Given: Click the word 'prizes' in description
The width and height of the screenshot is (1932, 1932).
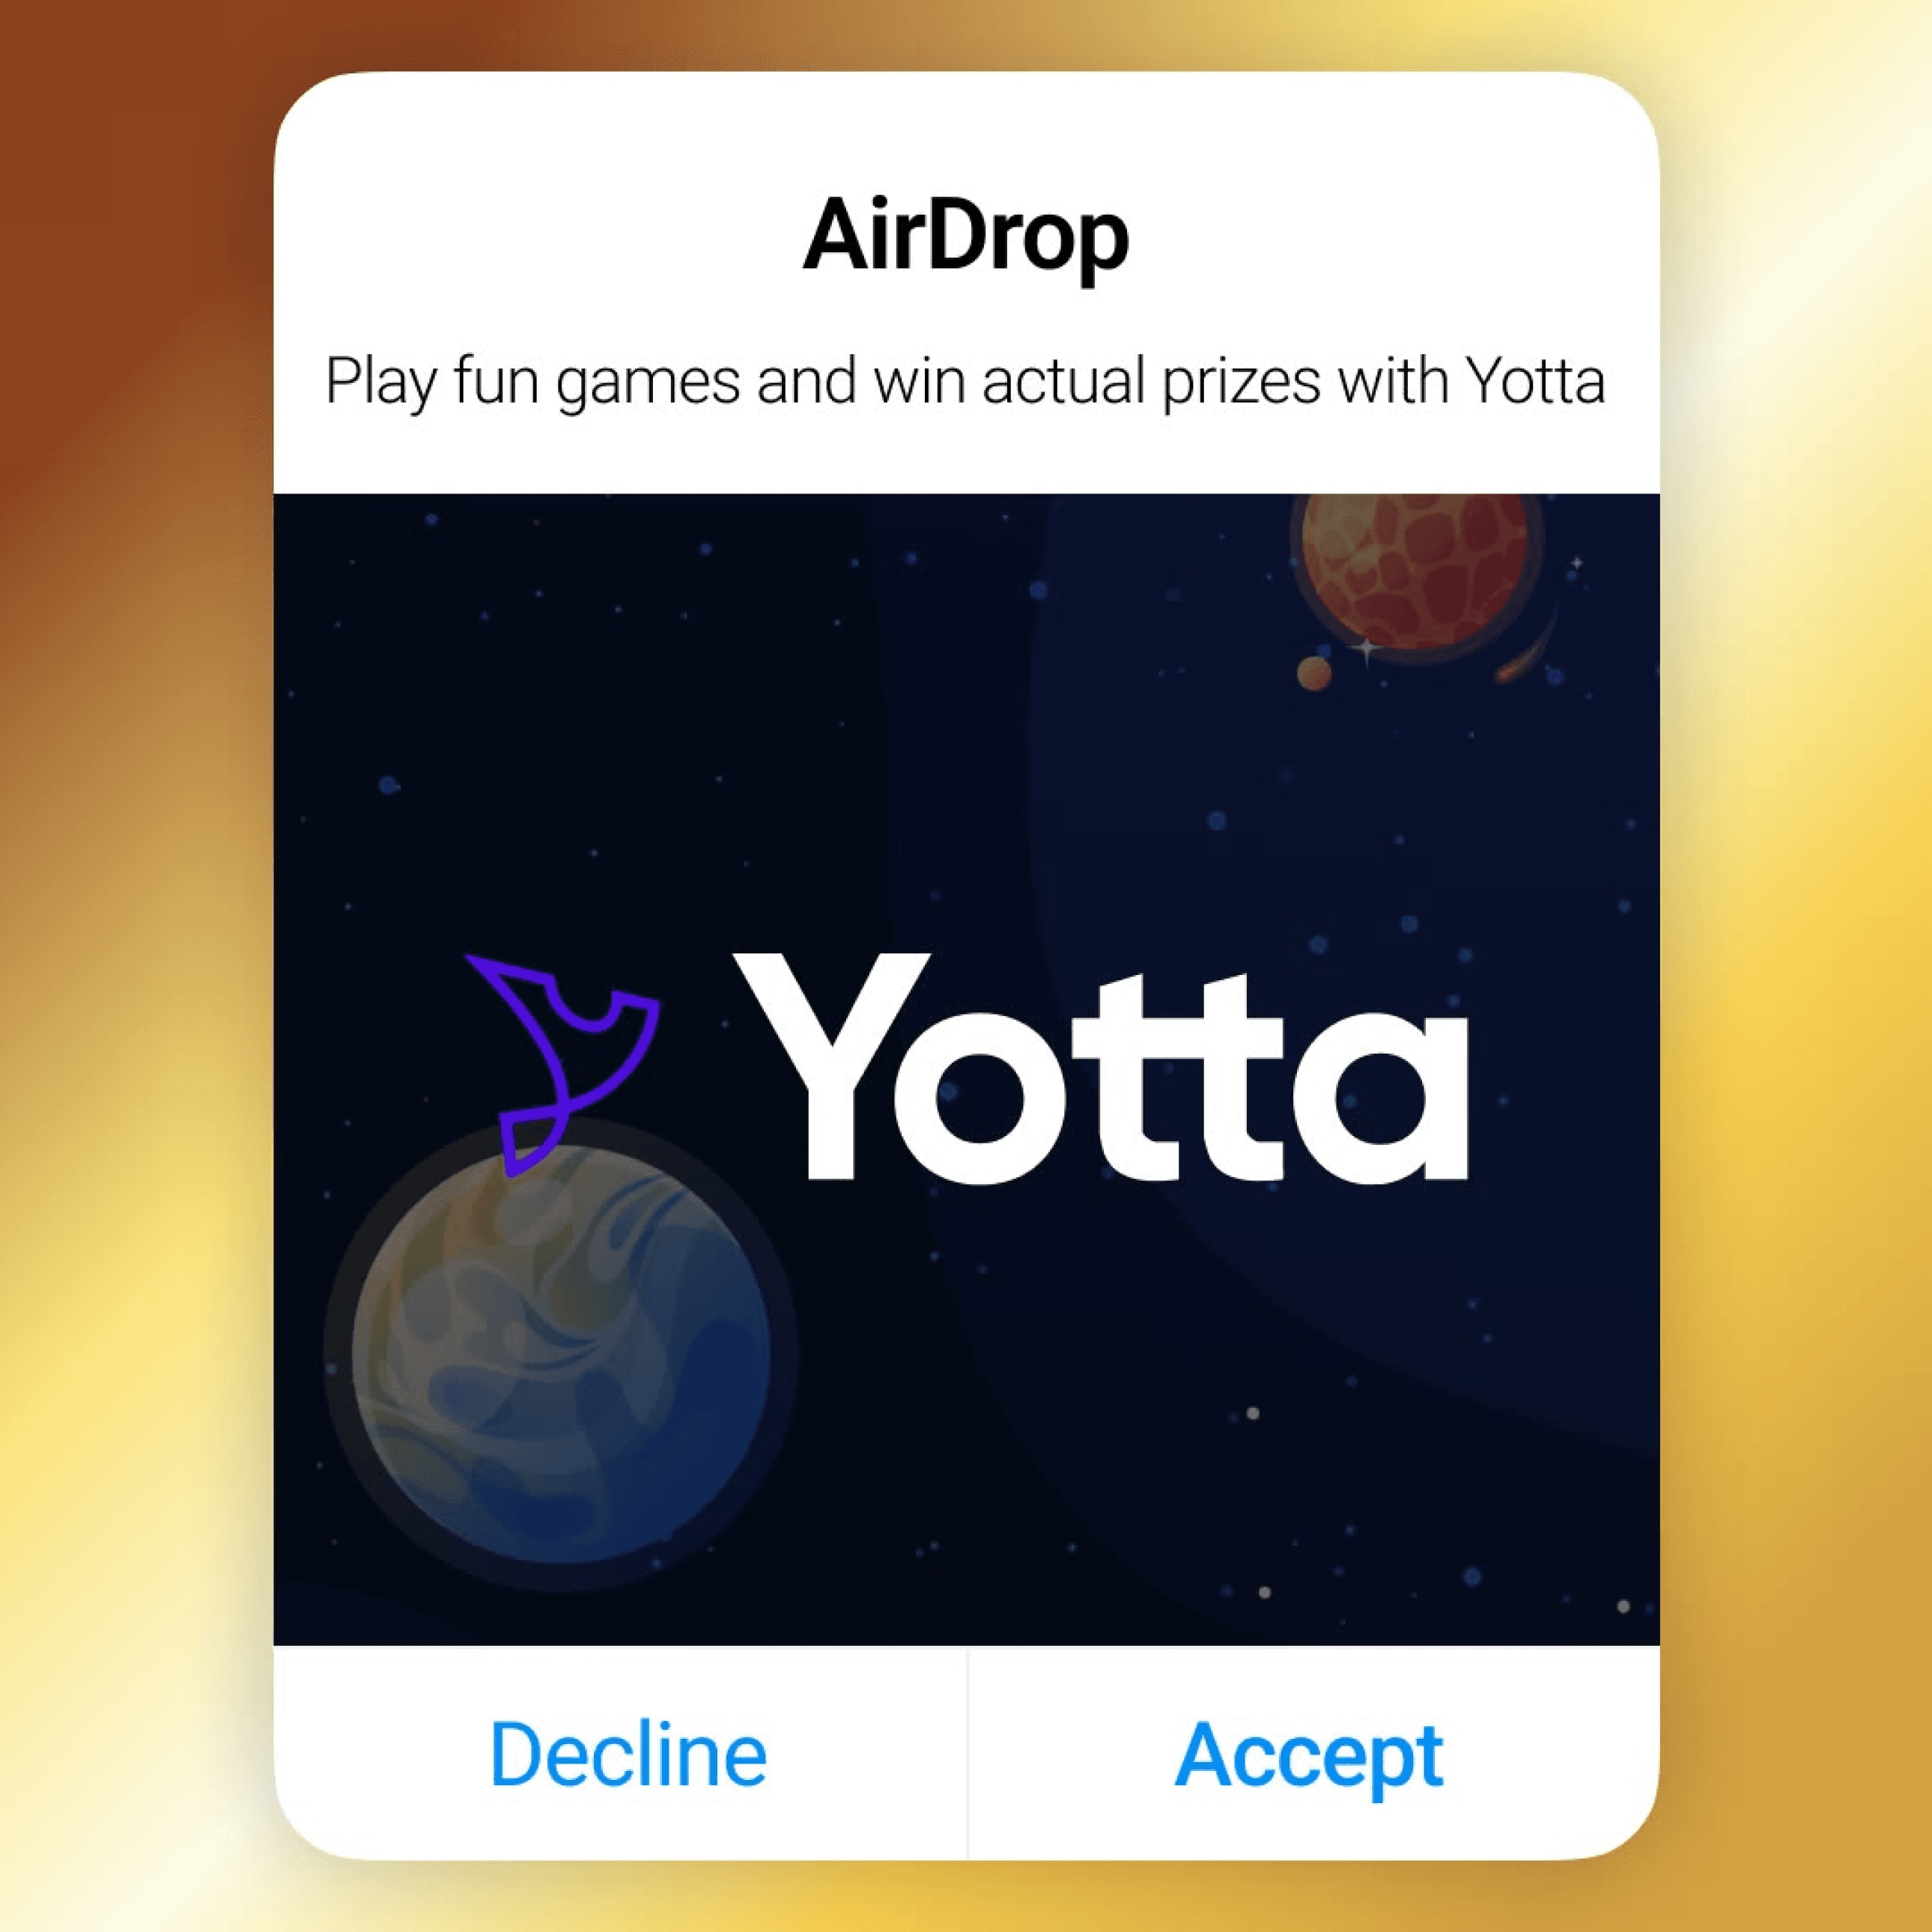Looking at the screenshot, I should click(1240, 384).
